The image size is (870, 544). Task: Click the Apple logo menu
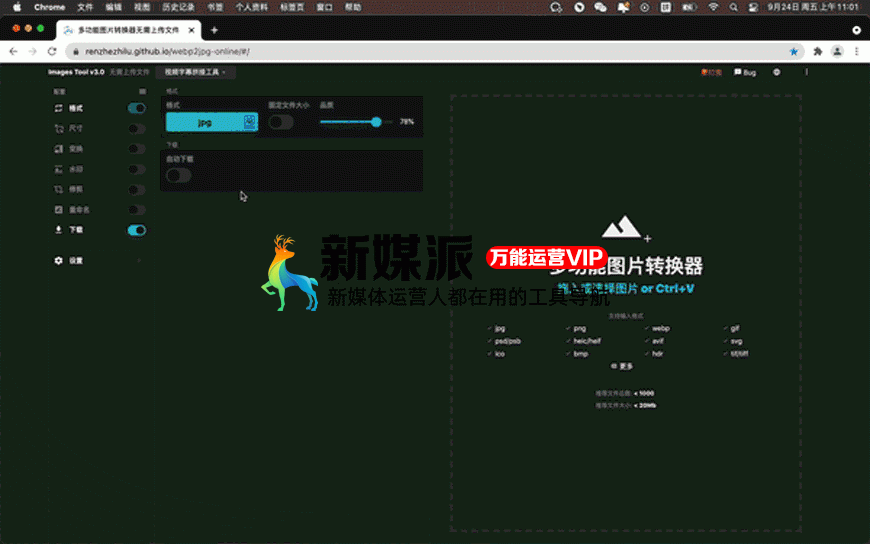[x=17, y=7]
